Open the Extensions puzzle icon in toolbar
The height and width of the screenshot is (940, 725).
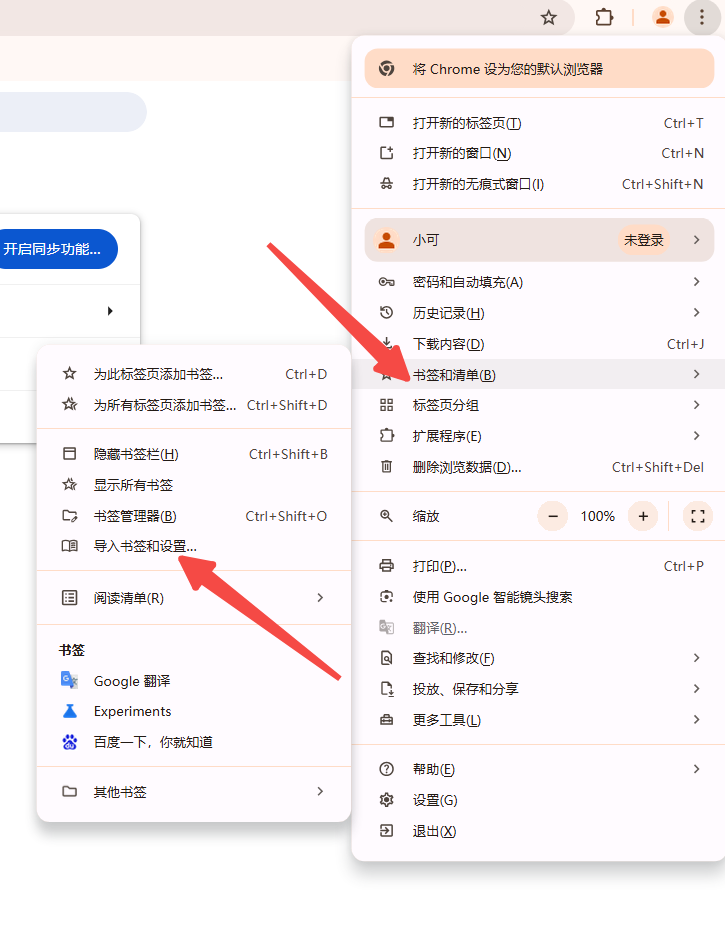point(604,17)
